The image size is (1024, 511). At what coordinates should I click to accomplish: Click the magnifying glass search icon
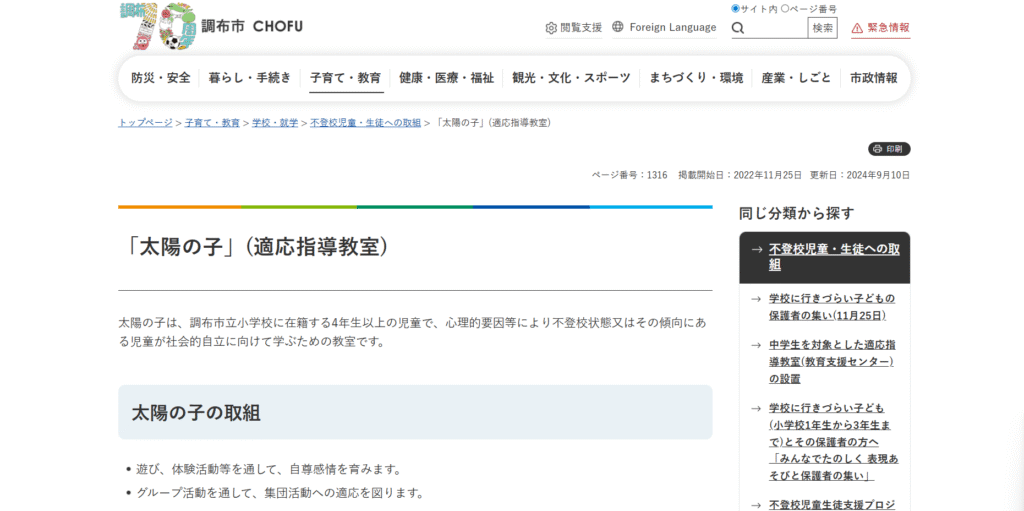(738, 28)
